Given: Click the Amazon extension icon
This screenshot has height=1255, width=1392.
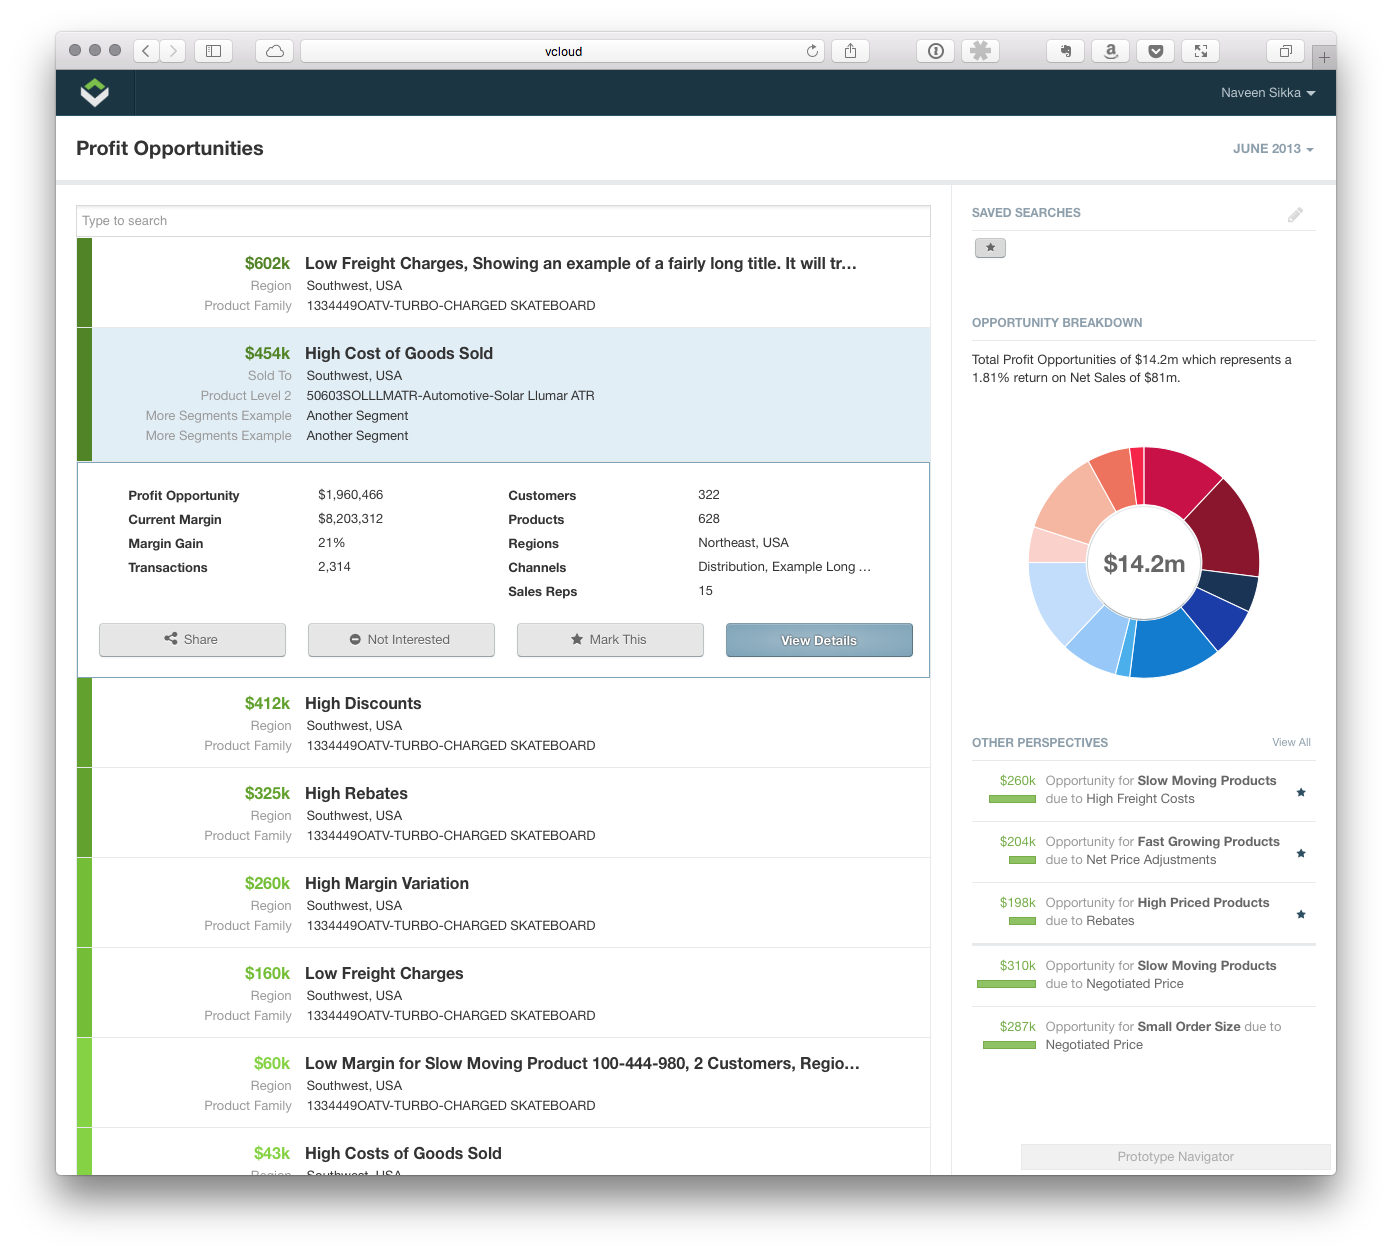Looking at the screenshot, I should [x=1110, y=51].
